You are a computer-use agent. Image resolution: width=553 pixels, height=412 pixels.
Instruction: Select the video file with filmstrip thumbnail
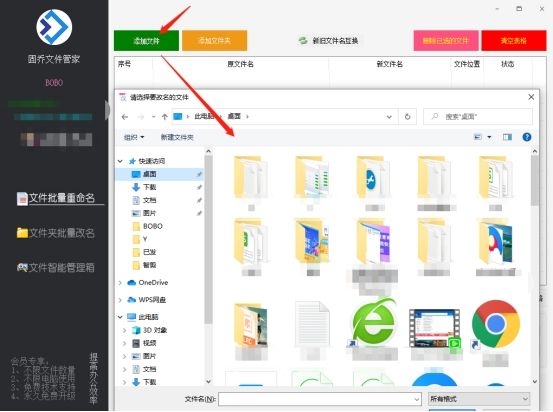tap(434, 328)
